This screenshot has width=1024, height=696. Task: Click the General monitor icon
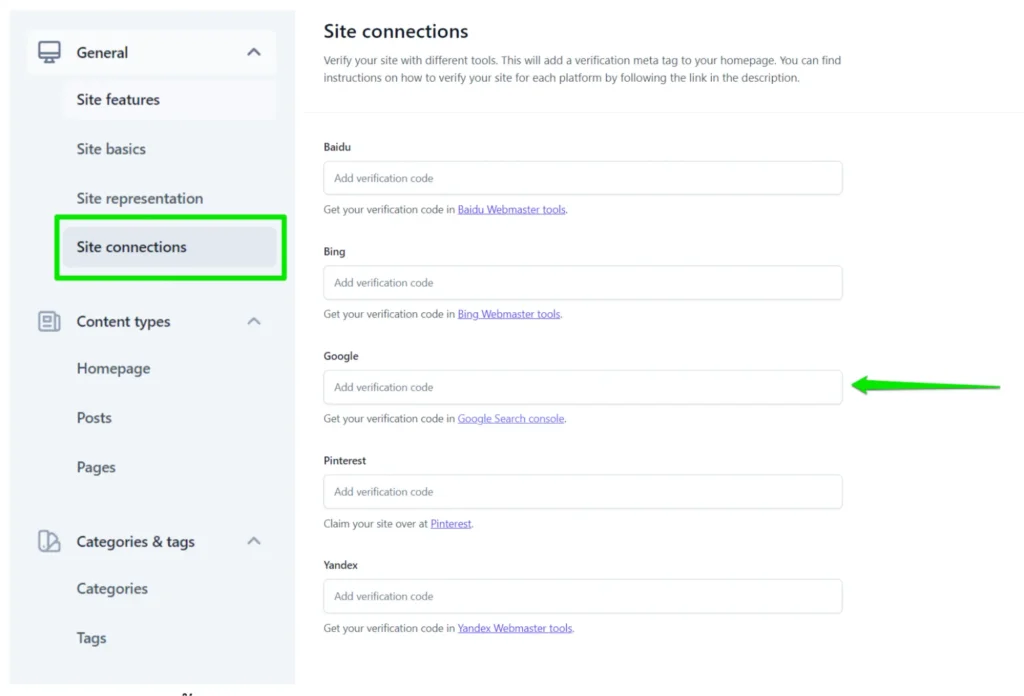pyautogui.click(x=49, y=53)
